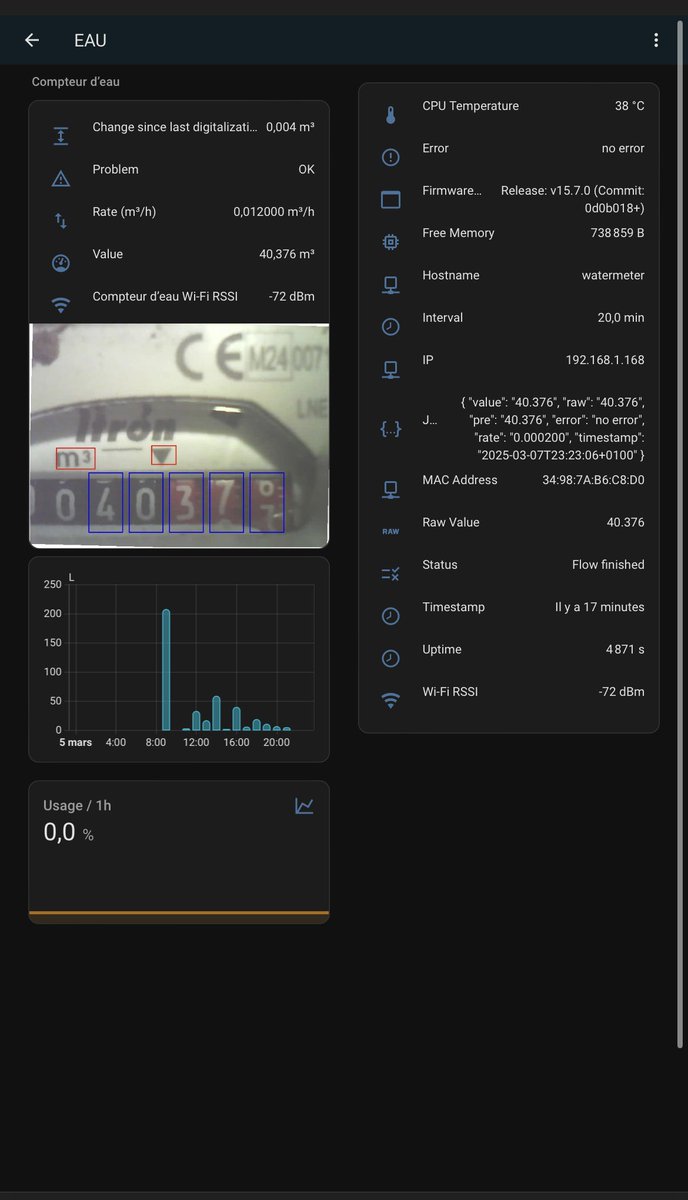
Task: Click the Uptime clock icon
Action: coord(391,658)
